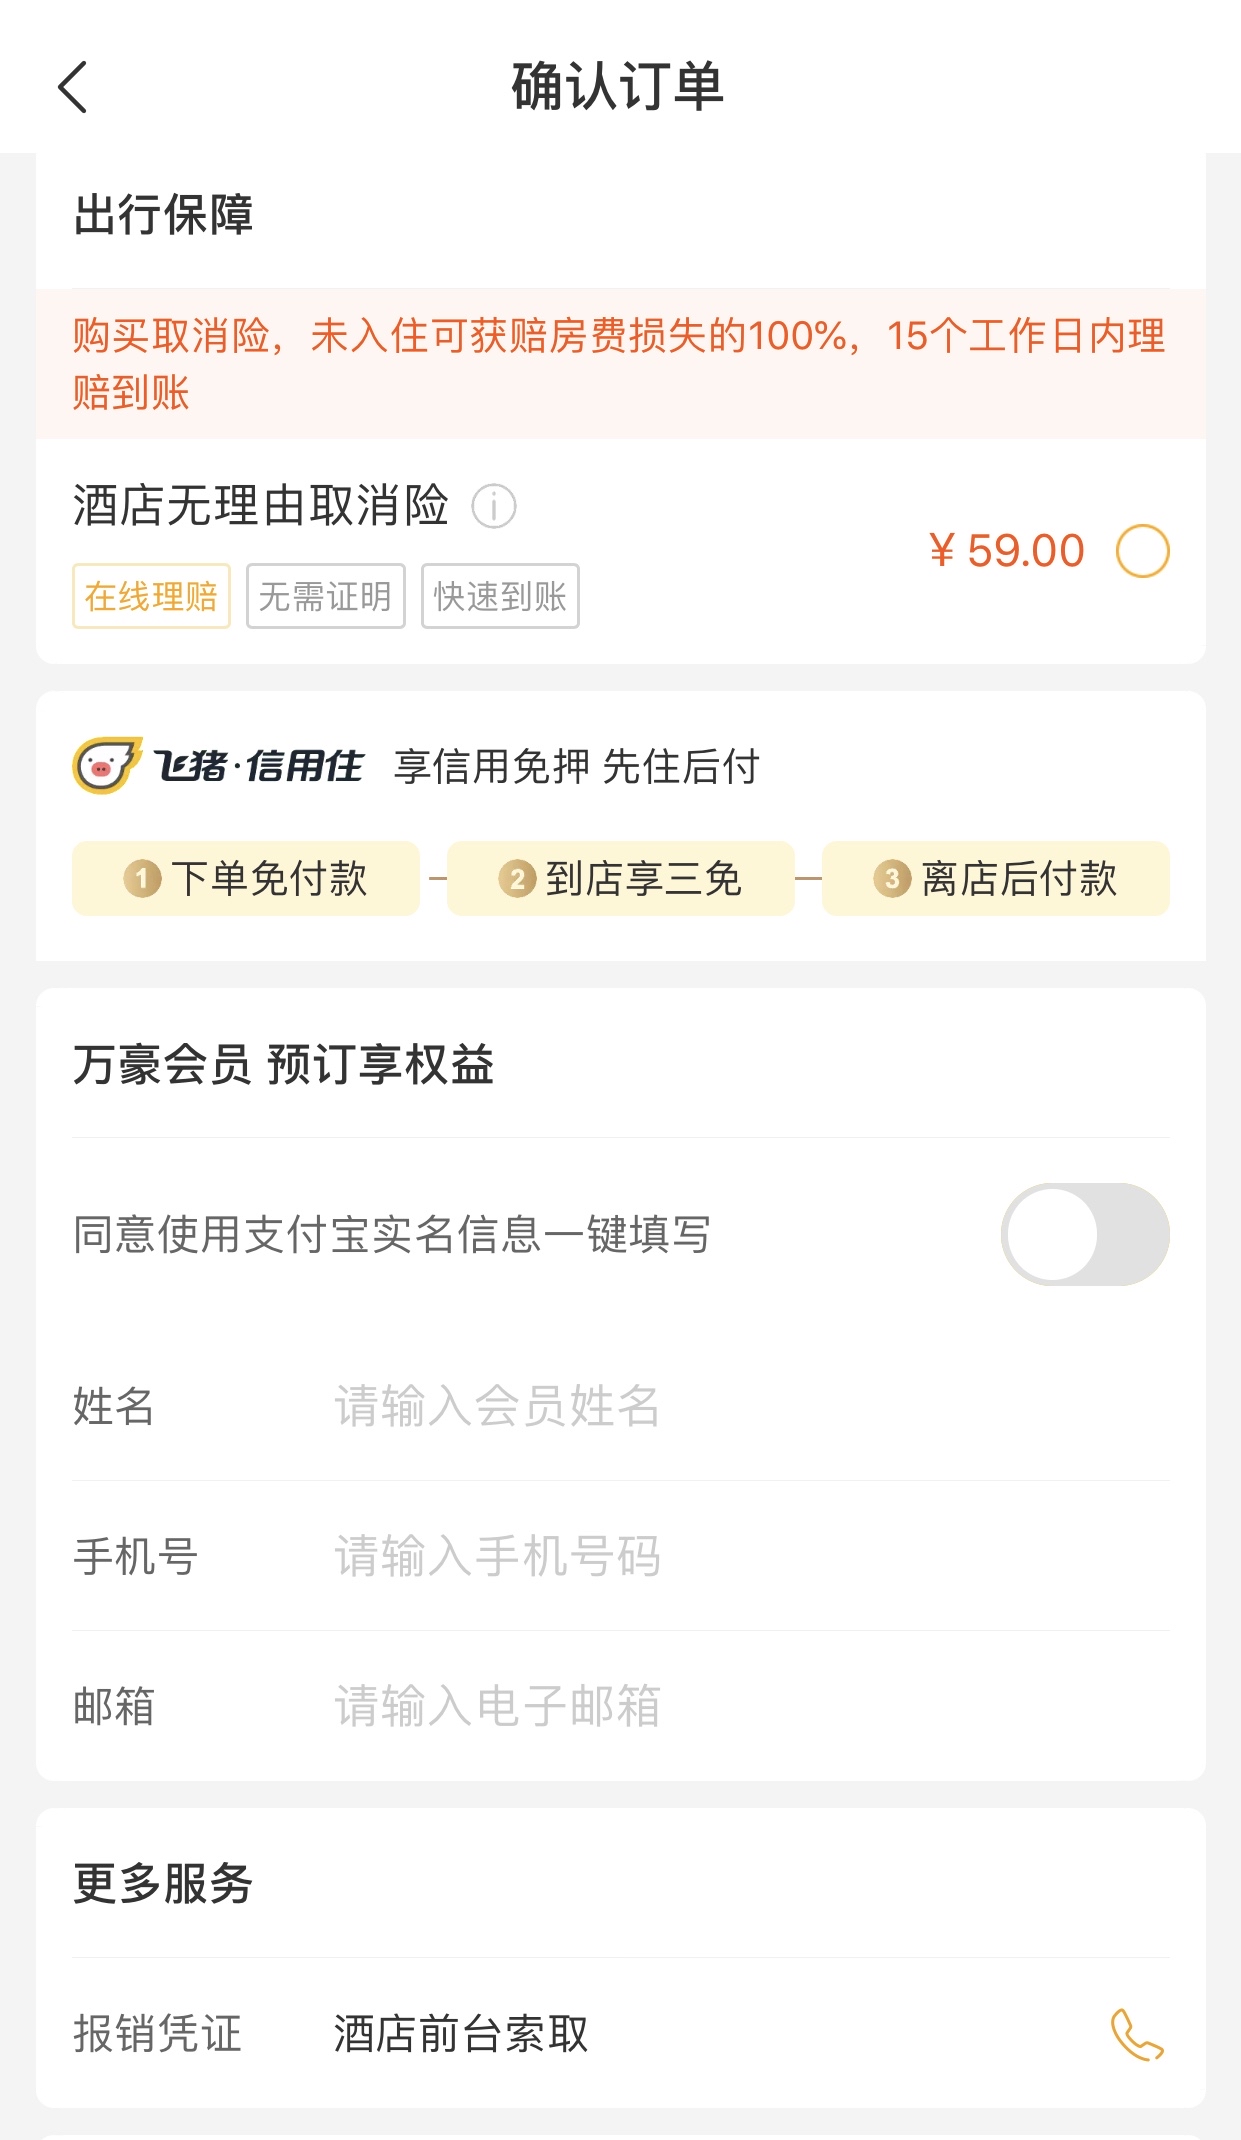Screen dimensions: 1241x2140
Task: Tap 离店后付款 step chip
Action: click(x=995, y=879)
